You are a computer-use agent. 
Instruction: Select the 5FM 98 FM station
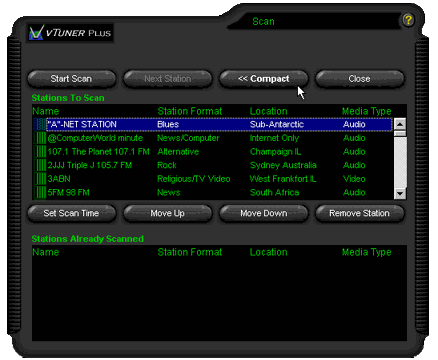point(68,192)
